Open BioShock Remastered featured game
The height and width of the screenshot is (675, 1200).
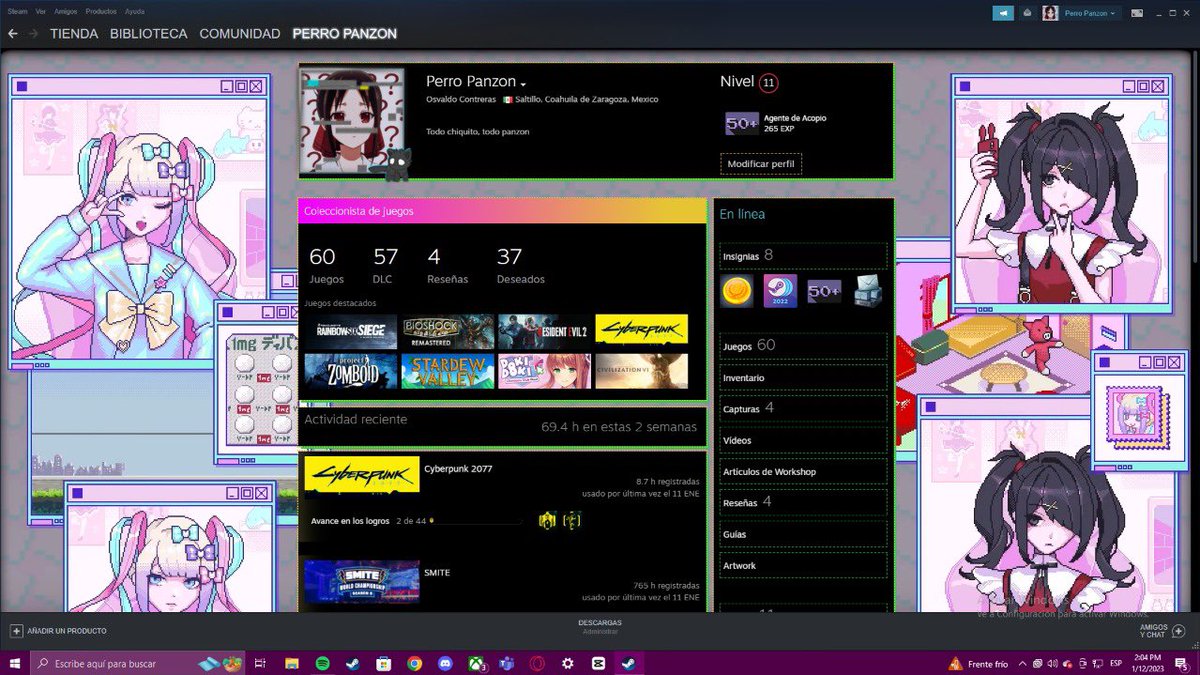448,330
